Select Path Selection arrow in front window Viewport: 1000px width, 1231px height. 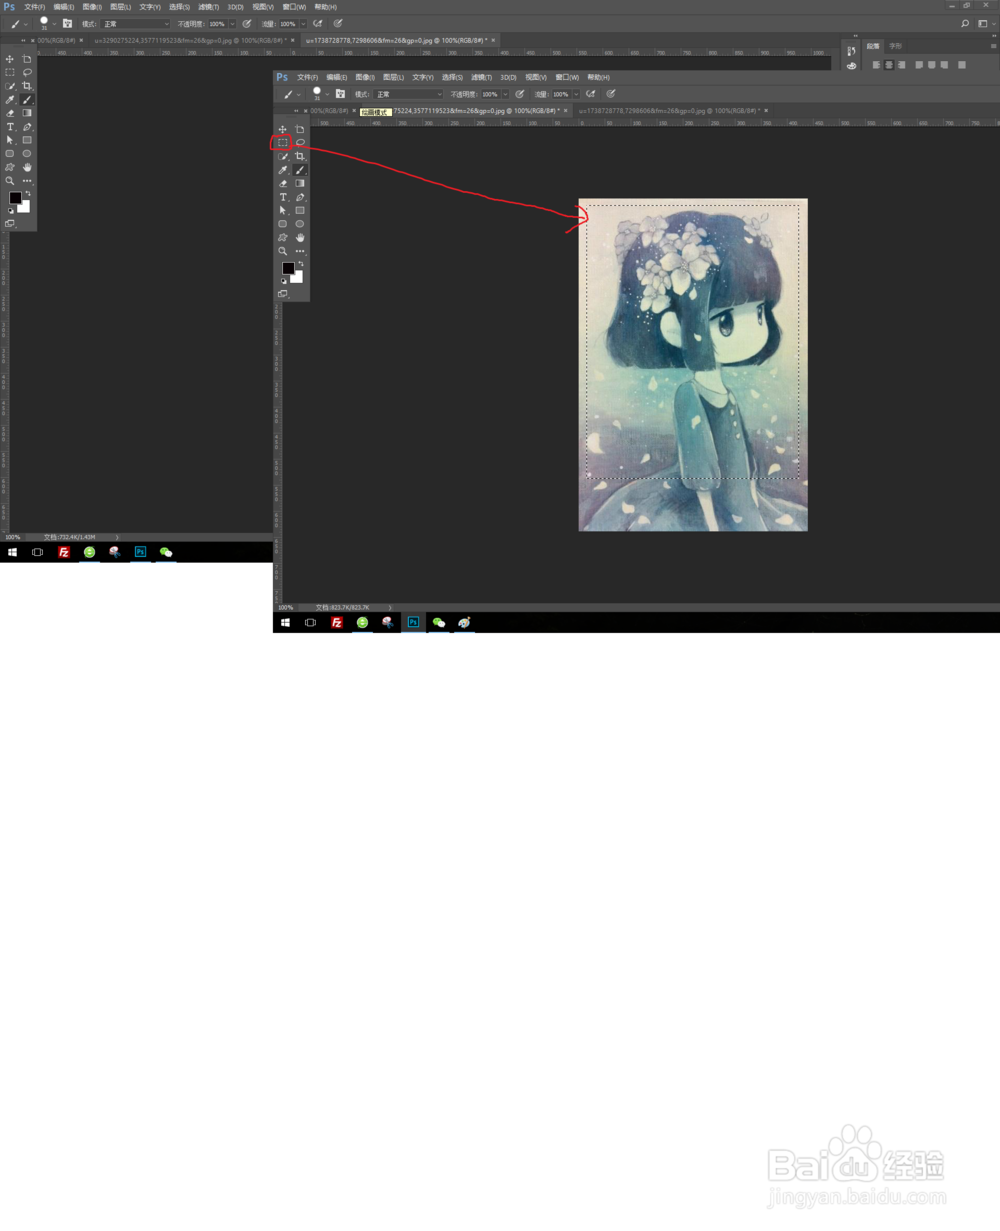coord(282,210)
